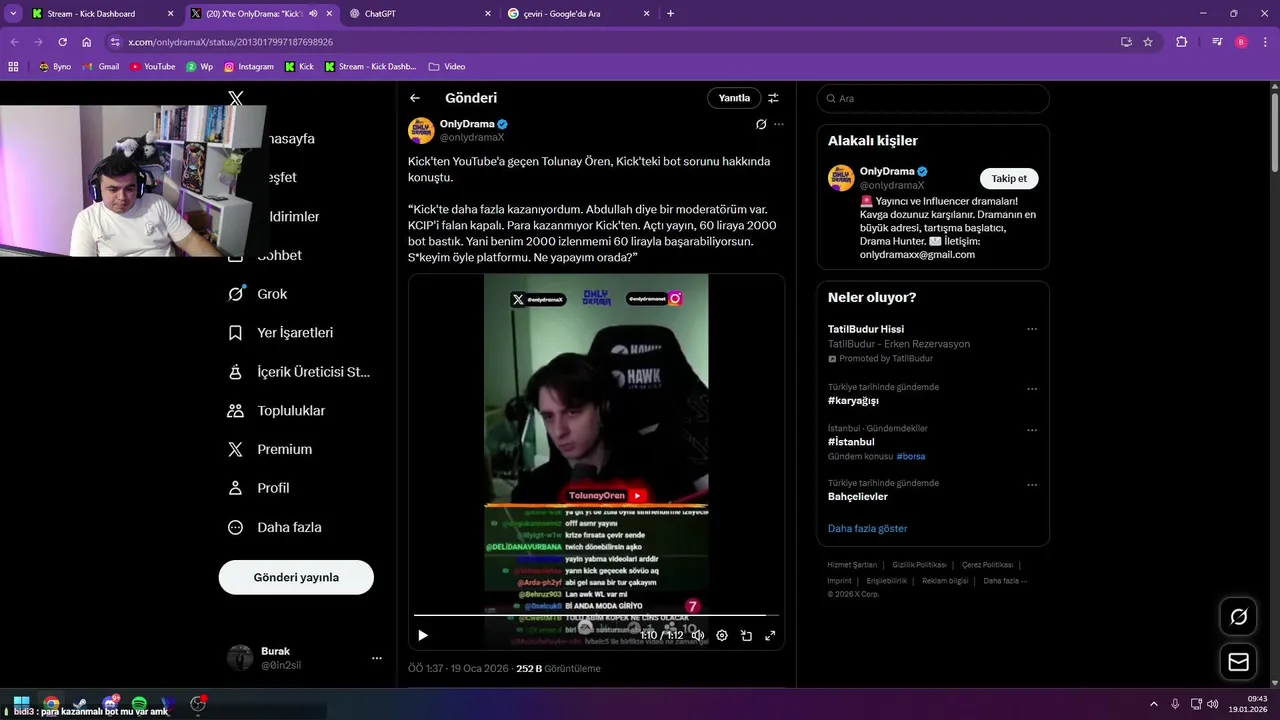The image size is (1280, 720).
Task: Open the Kick bookmark
Action: click(299, 67)
